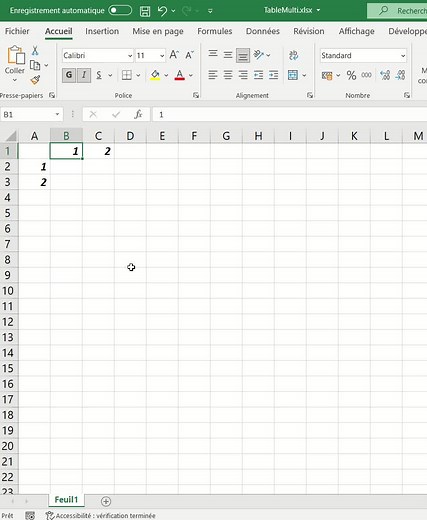This screenshot has width=427, height=520.
Task: Click the formula bar containing 1
Action: click(x=290, y=115)
